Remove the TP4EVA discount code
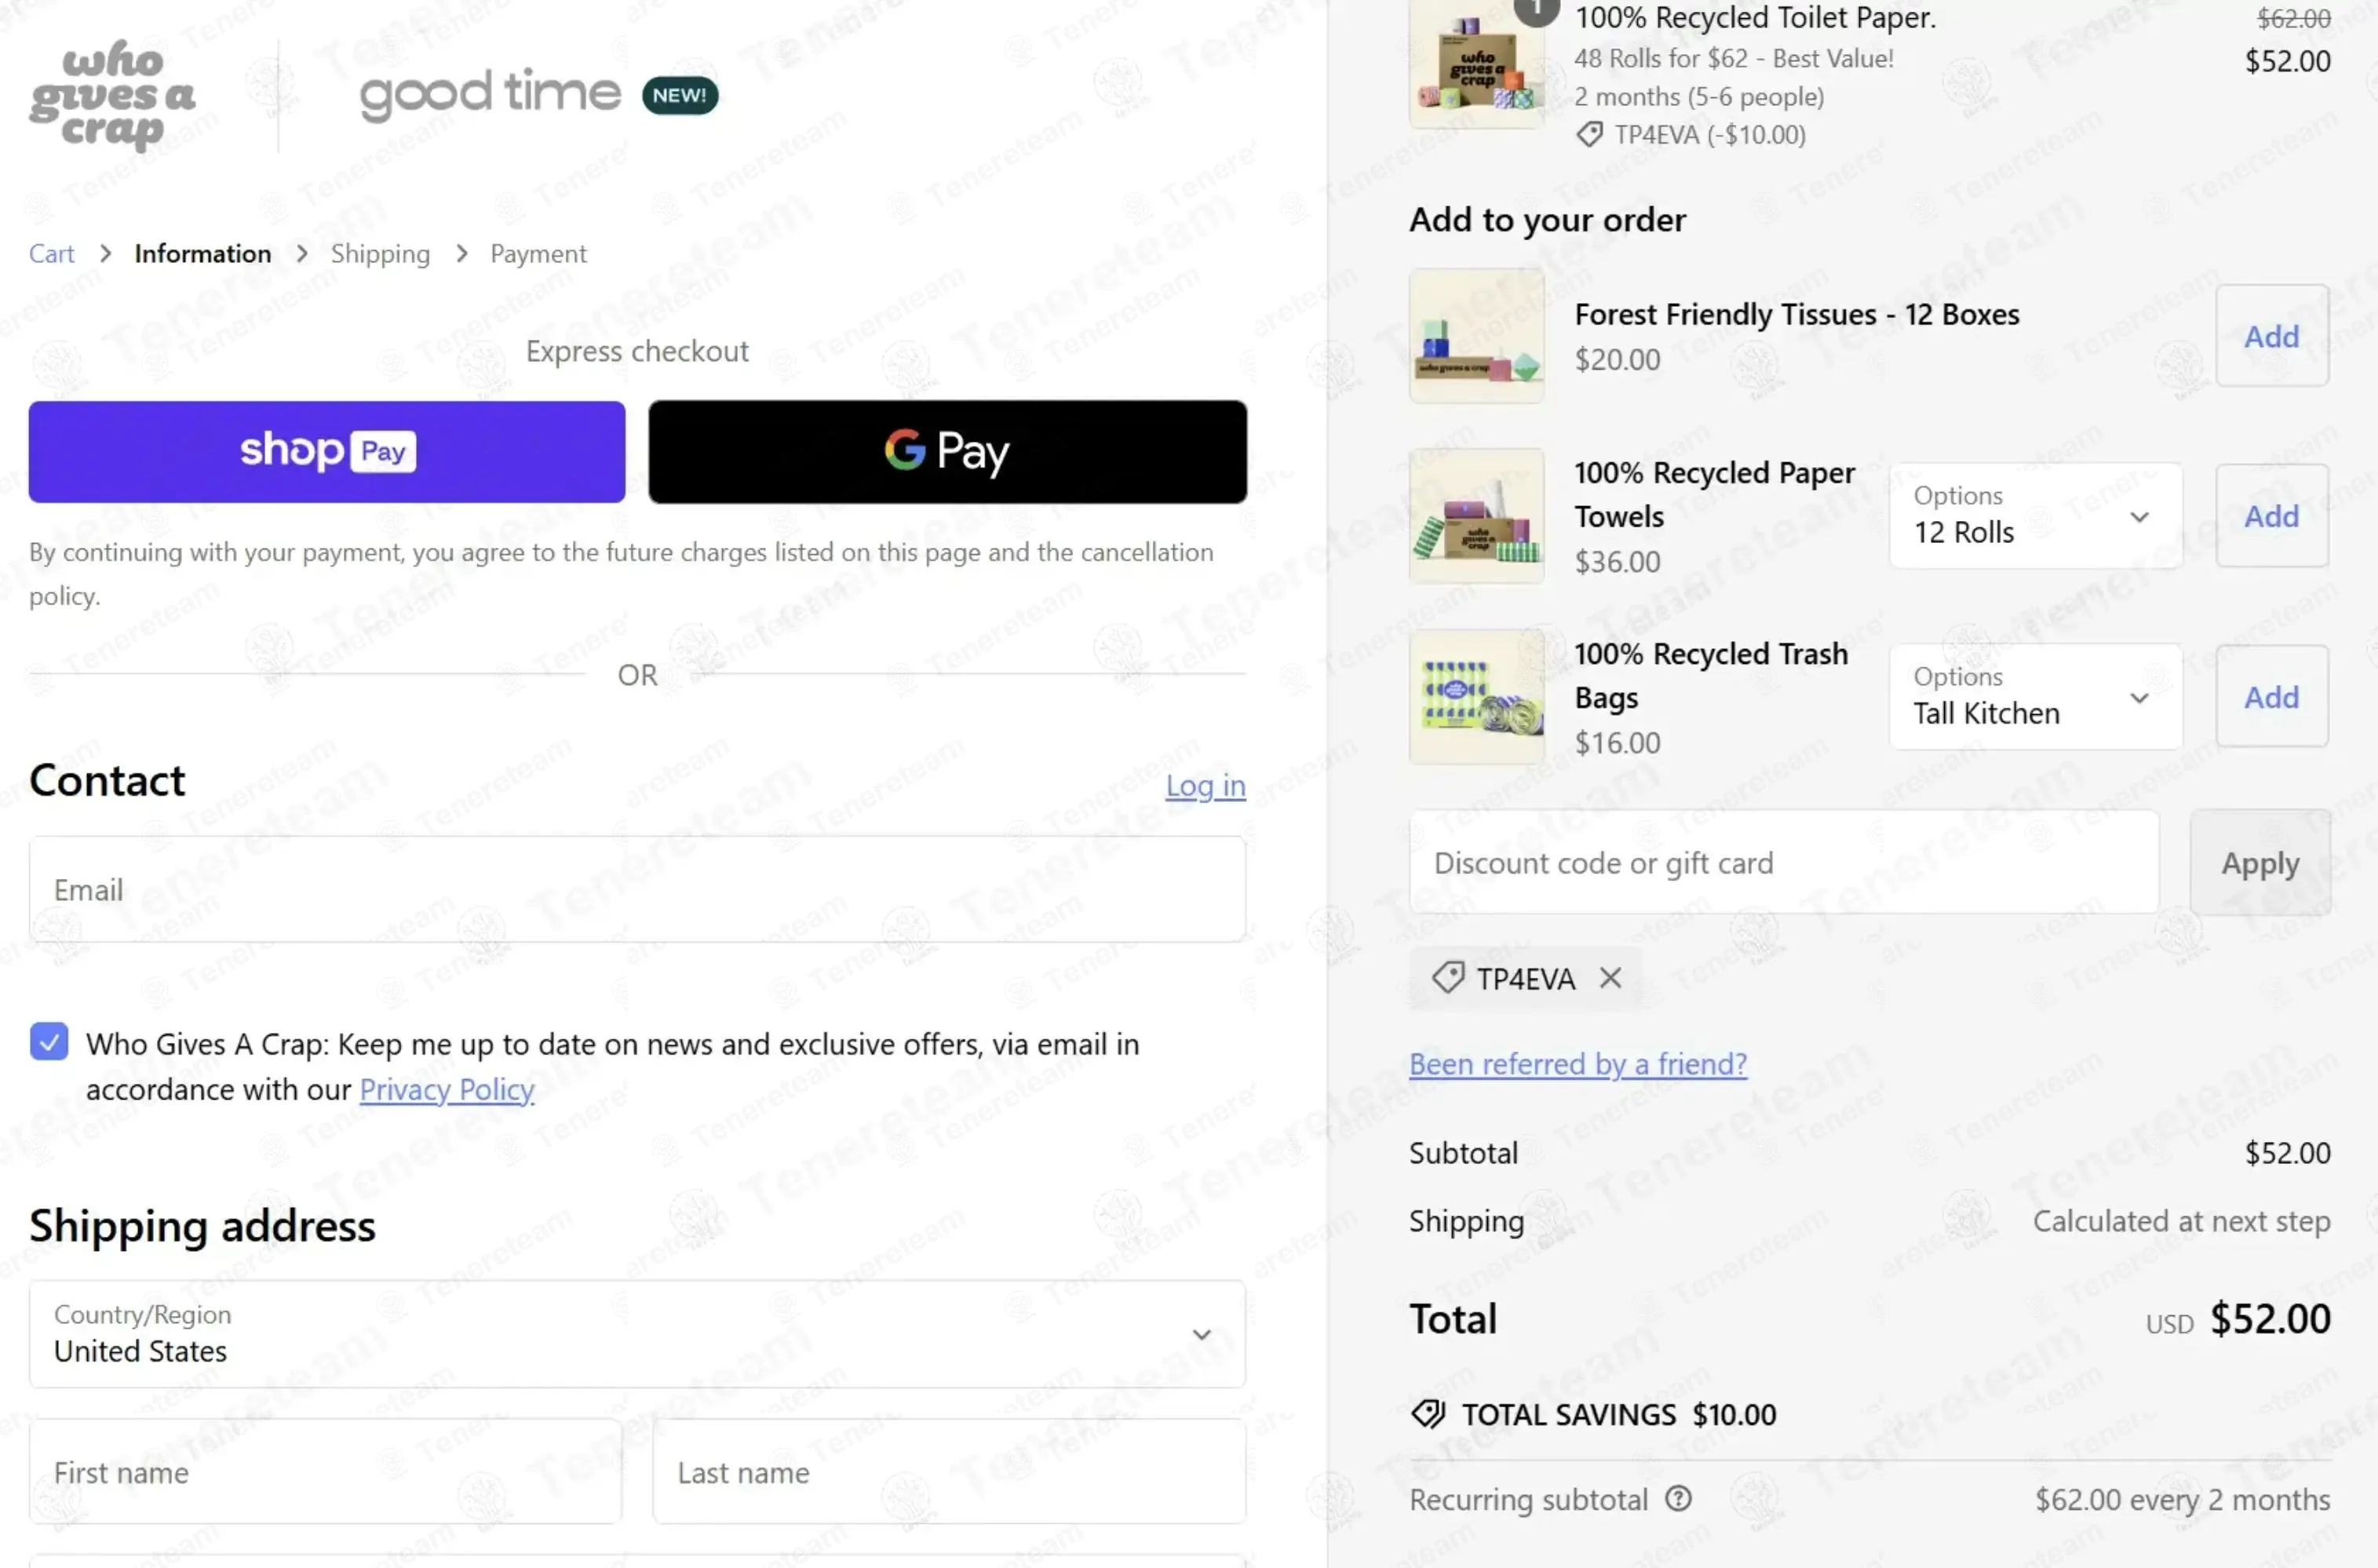The width and height of the screenshot is (2378, 1568). coord(1610,978)
